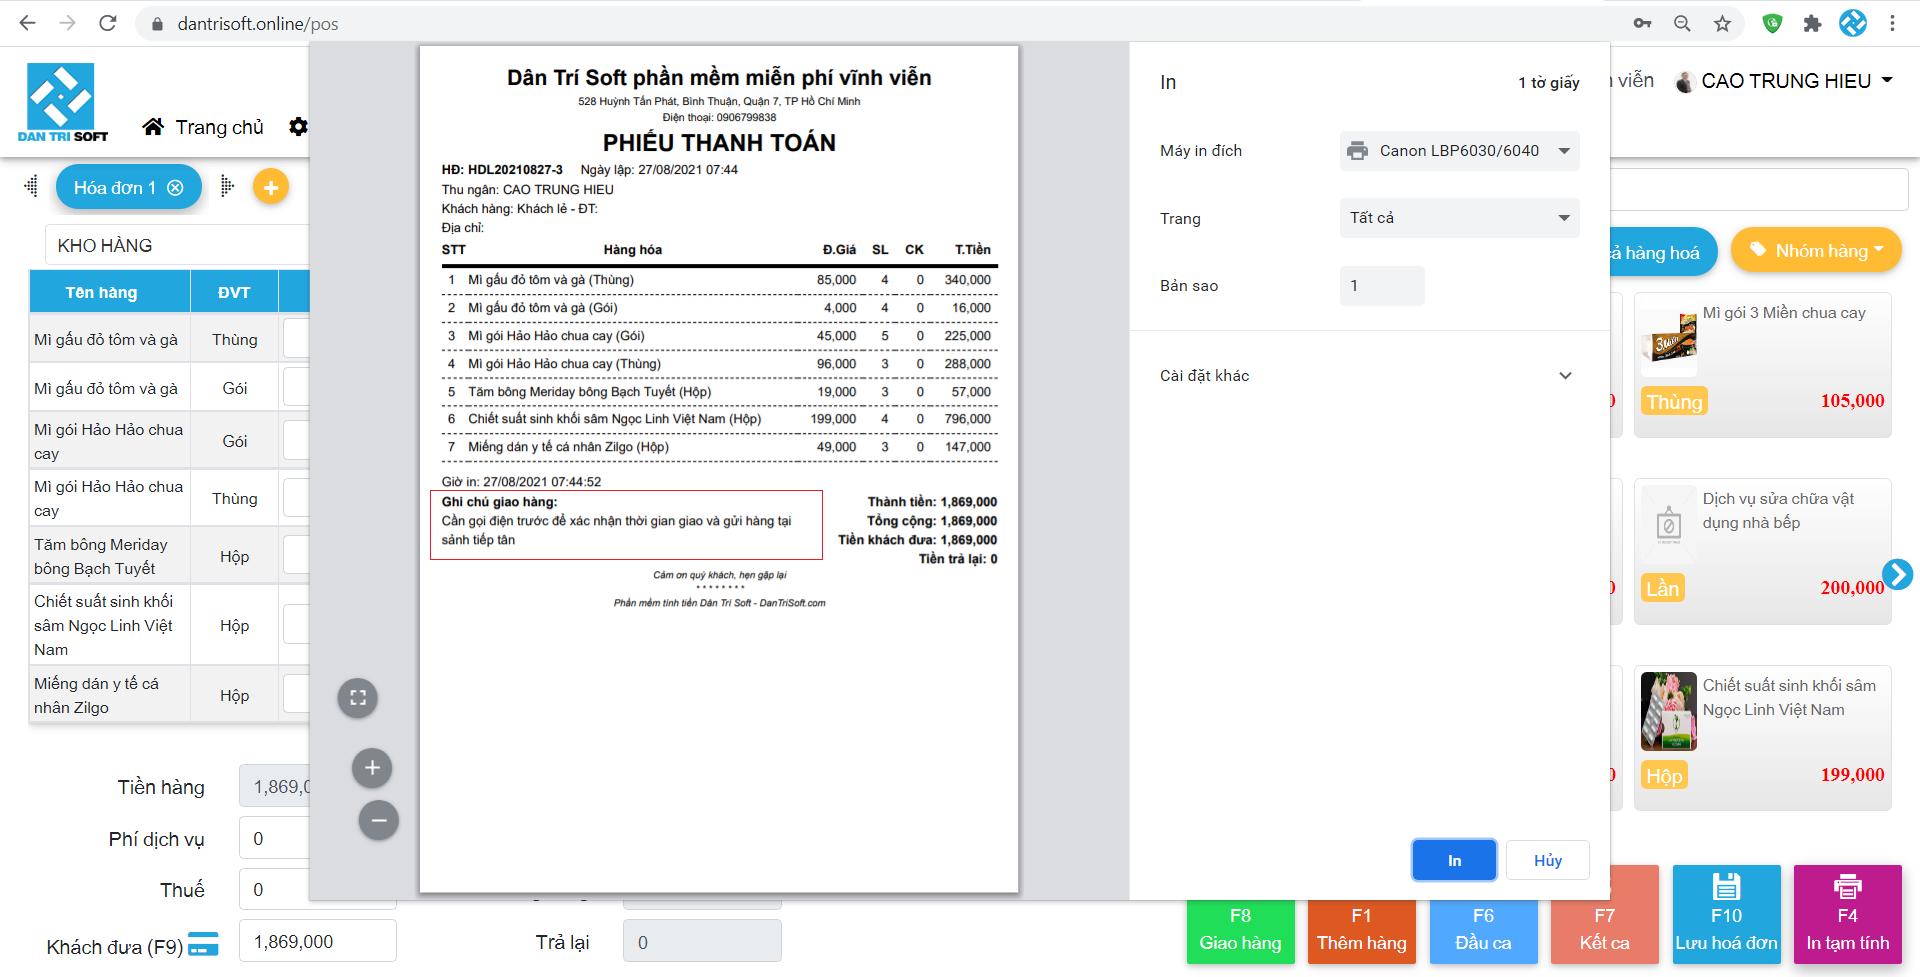Click the KHO HÀNG field
1920x977 pixels.
tap(177, 246)
